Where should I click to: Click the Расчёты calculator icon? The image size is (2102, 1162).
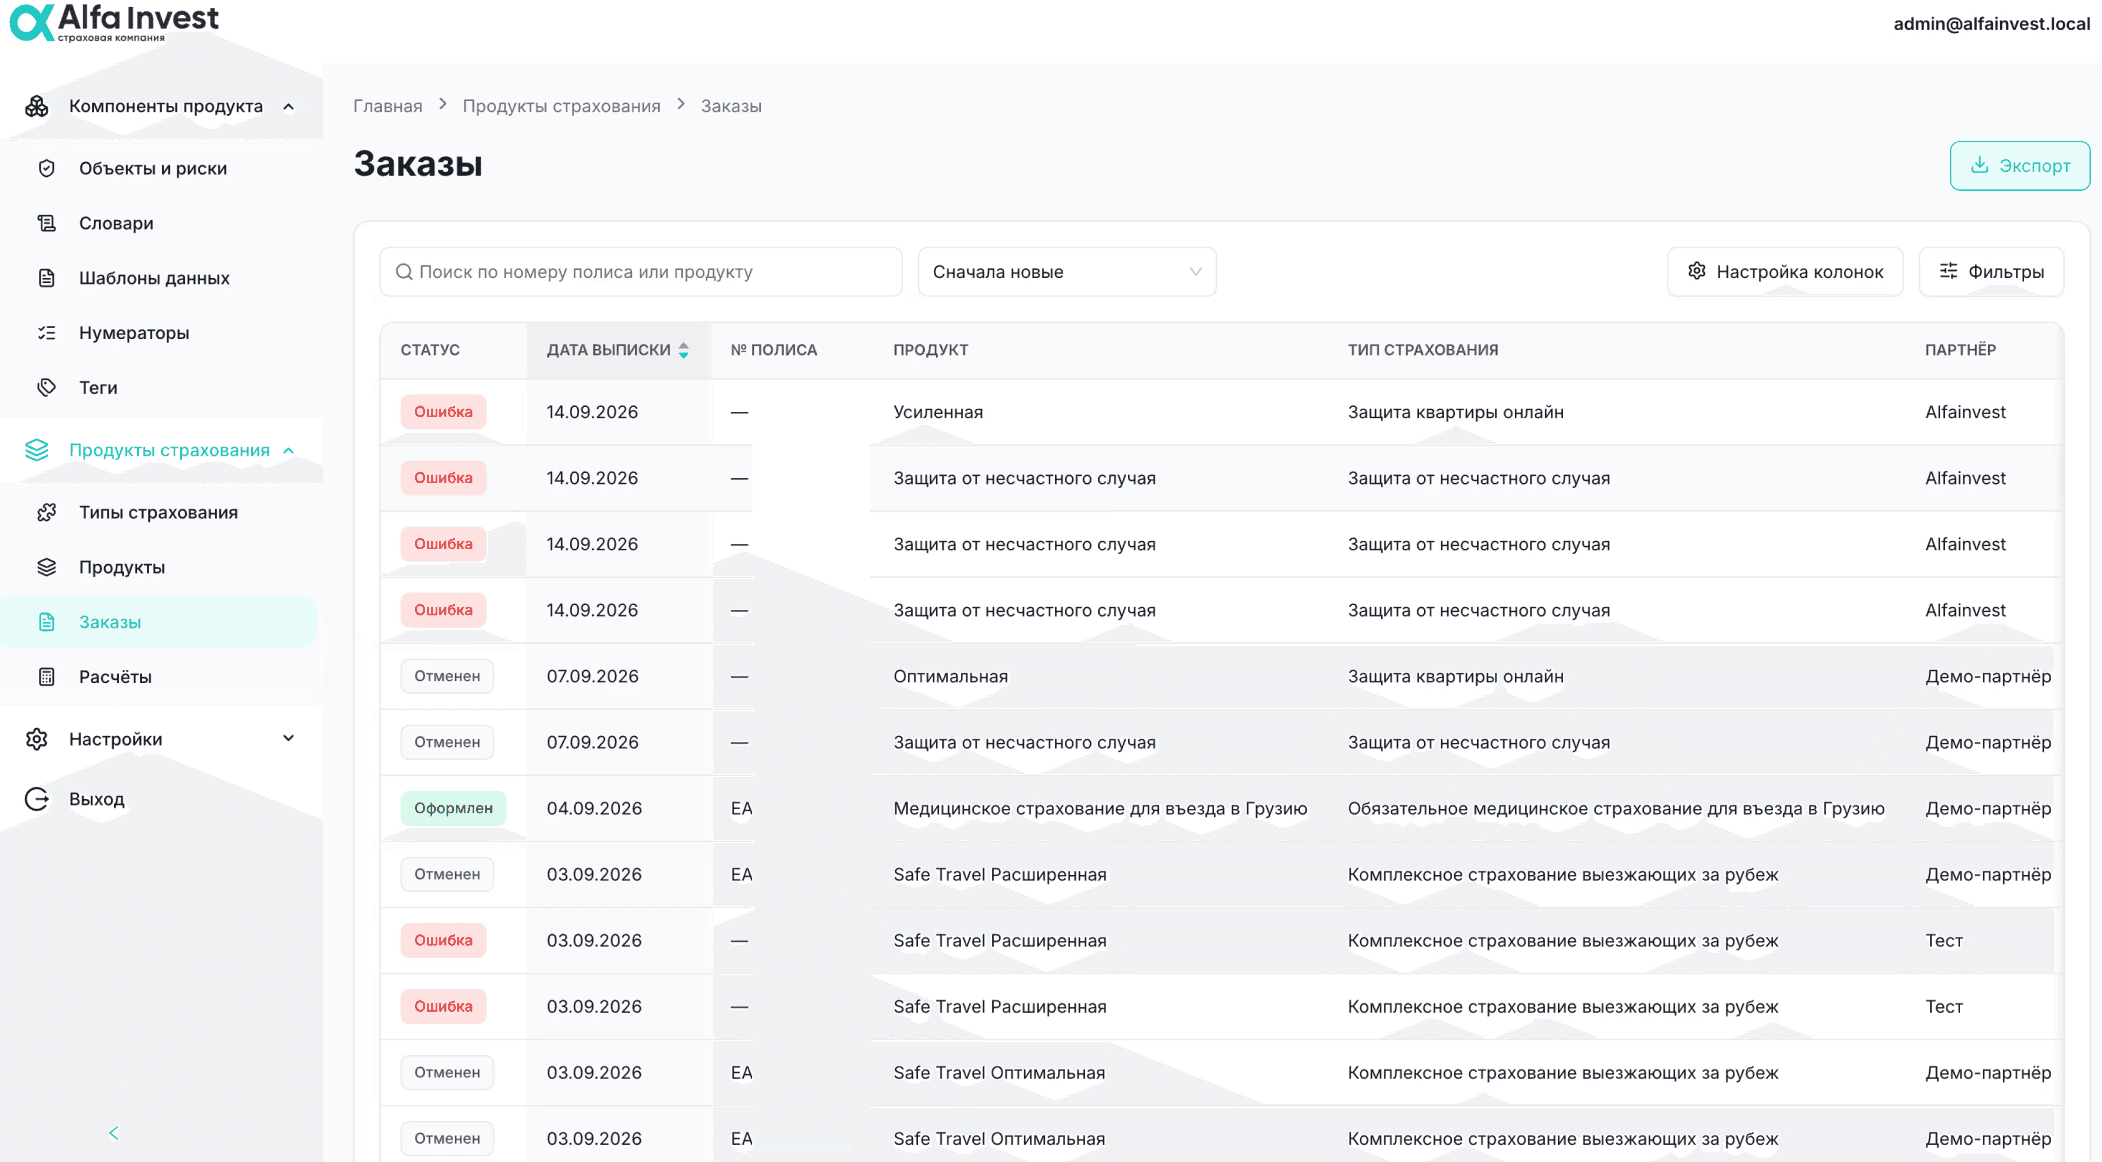tap(47, 677)
